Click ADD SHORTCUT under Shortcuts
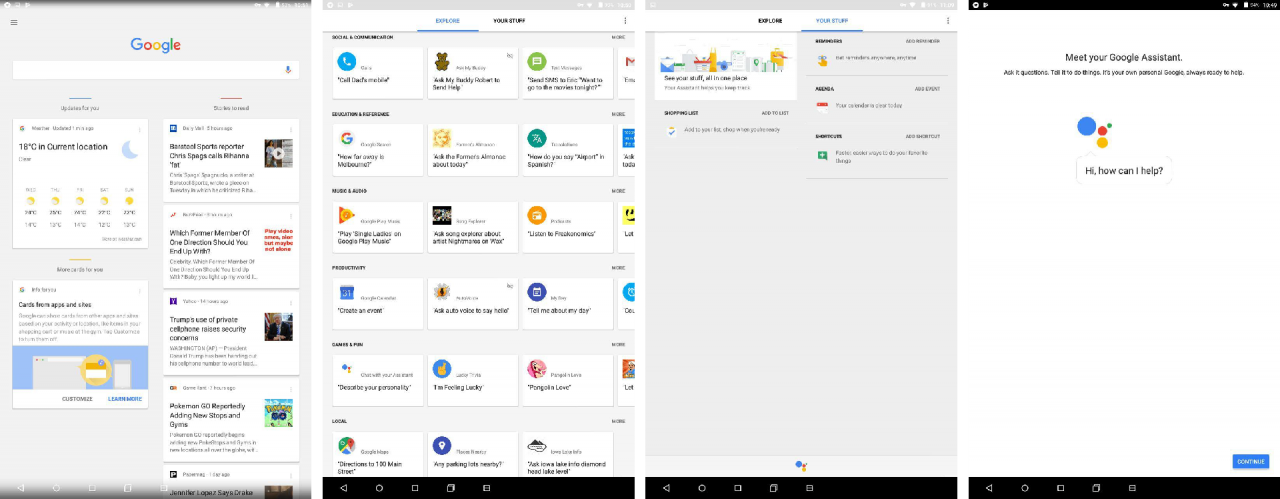 pos(923,136)
